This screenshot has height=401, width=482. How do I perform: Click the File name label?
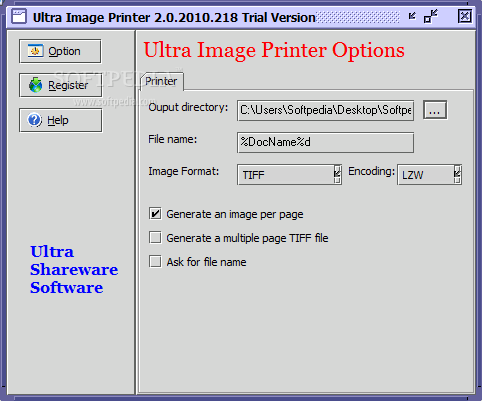click(x=173, y=139)
